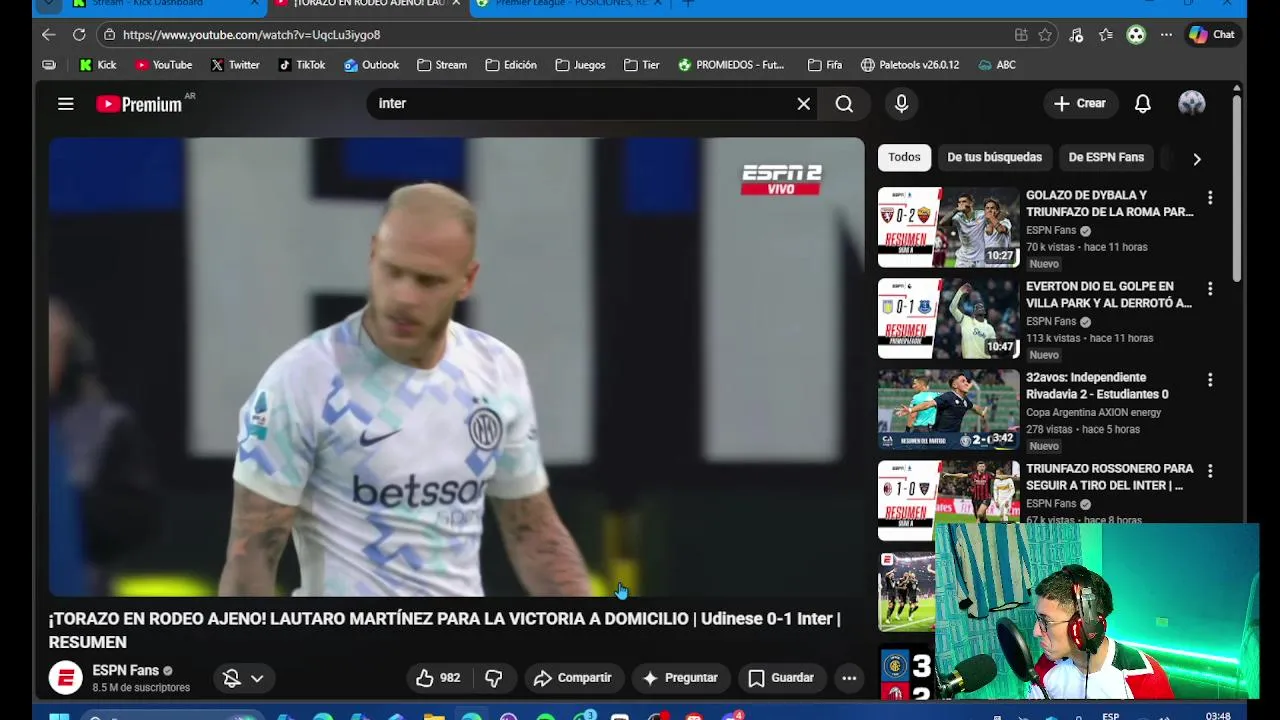This screenshot has width=1280, height=720.
Task: Show more filter chips with right arrow
Action: [1196, 159]
